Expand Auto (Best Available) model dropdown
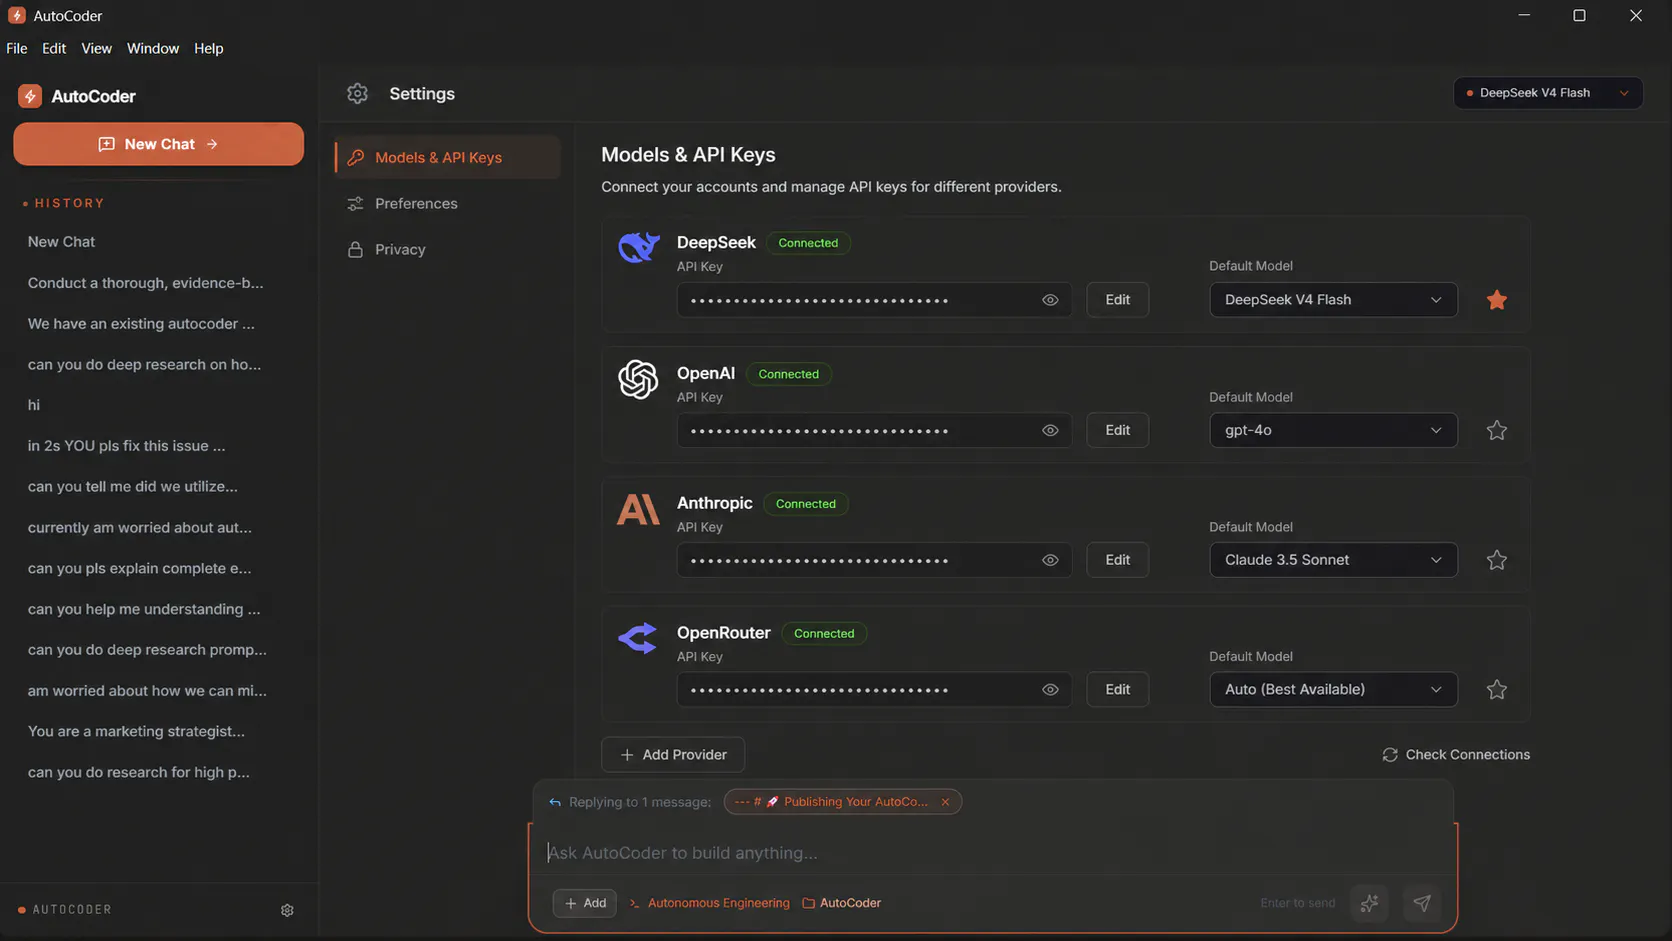Image resolution: width=1672 pixels, height=941 pixels. [1333, 689]
